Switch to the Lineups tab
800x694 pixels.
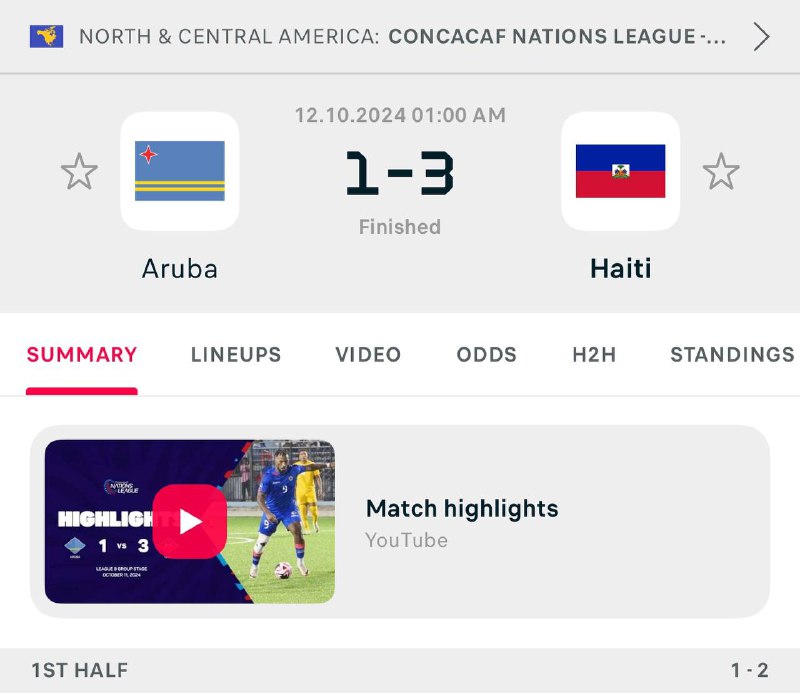236,355
